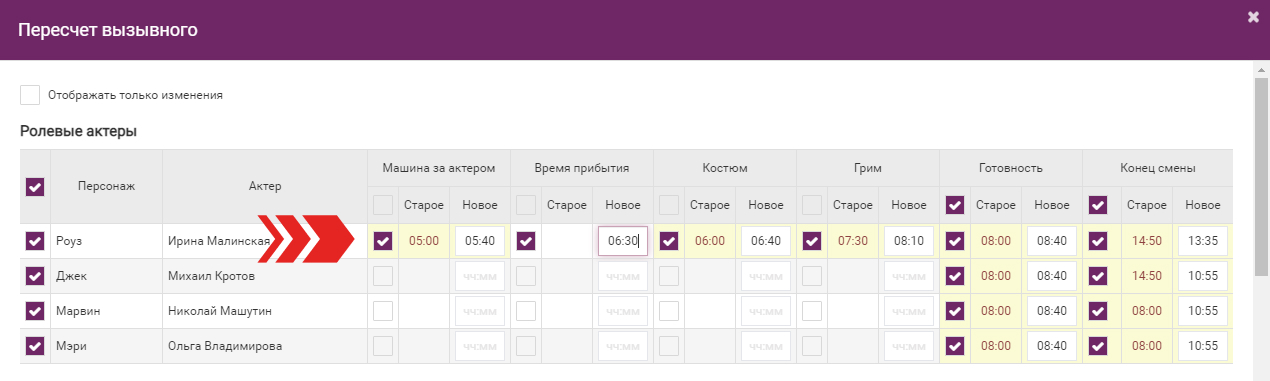Check the Время прибытия header checkbox

pyautogui.click(x=526, y=205)
